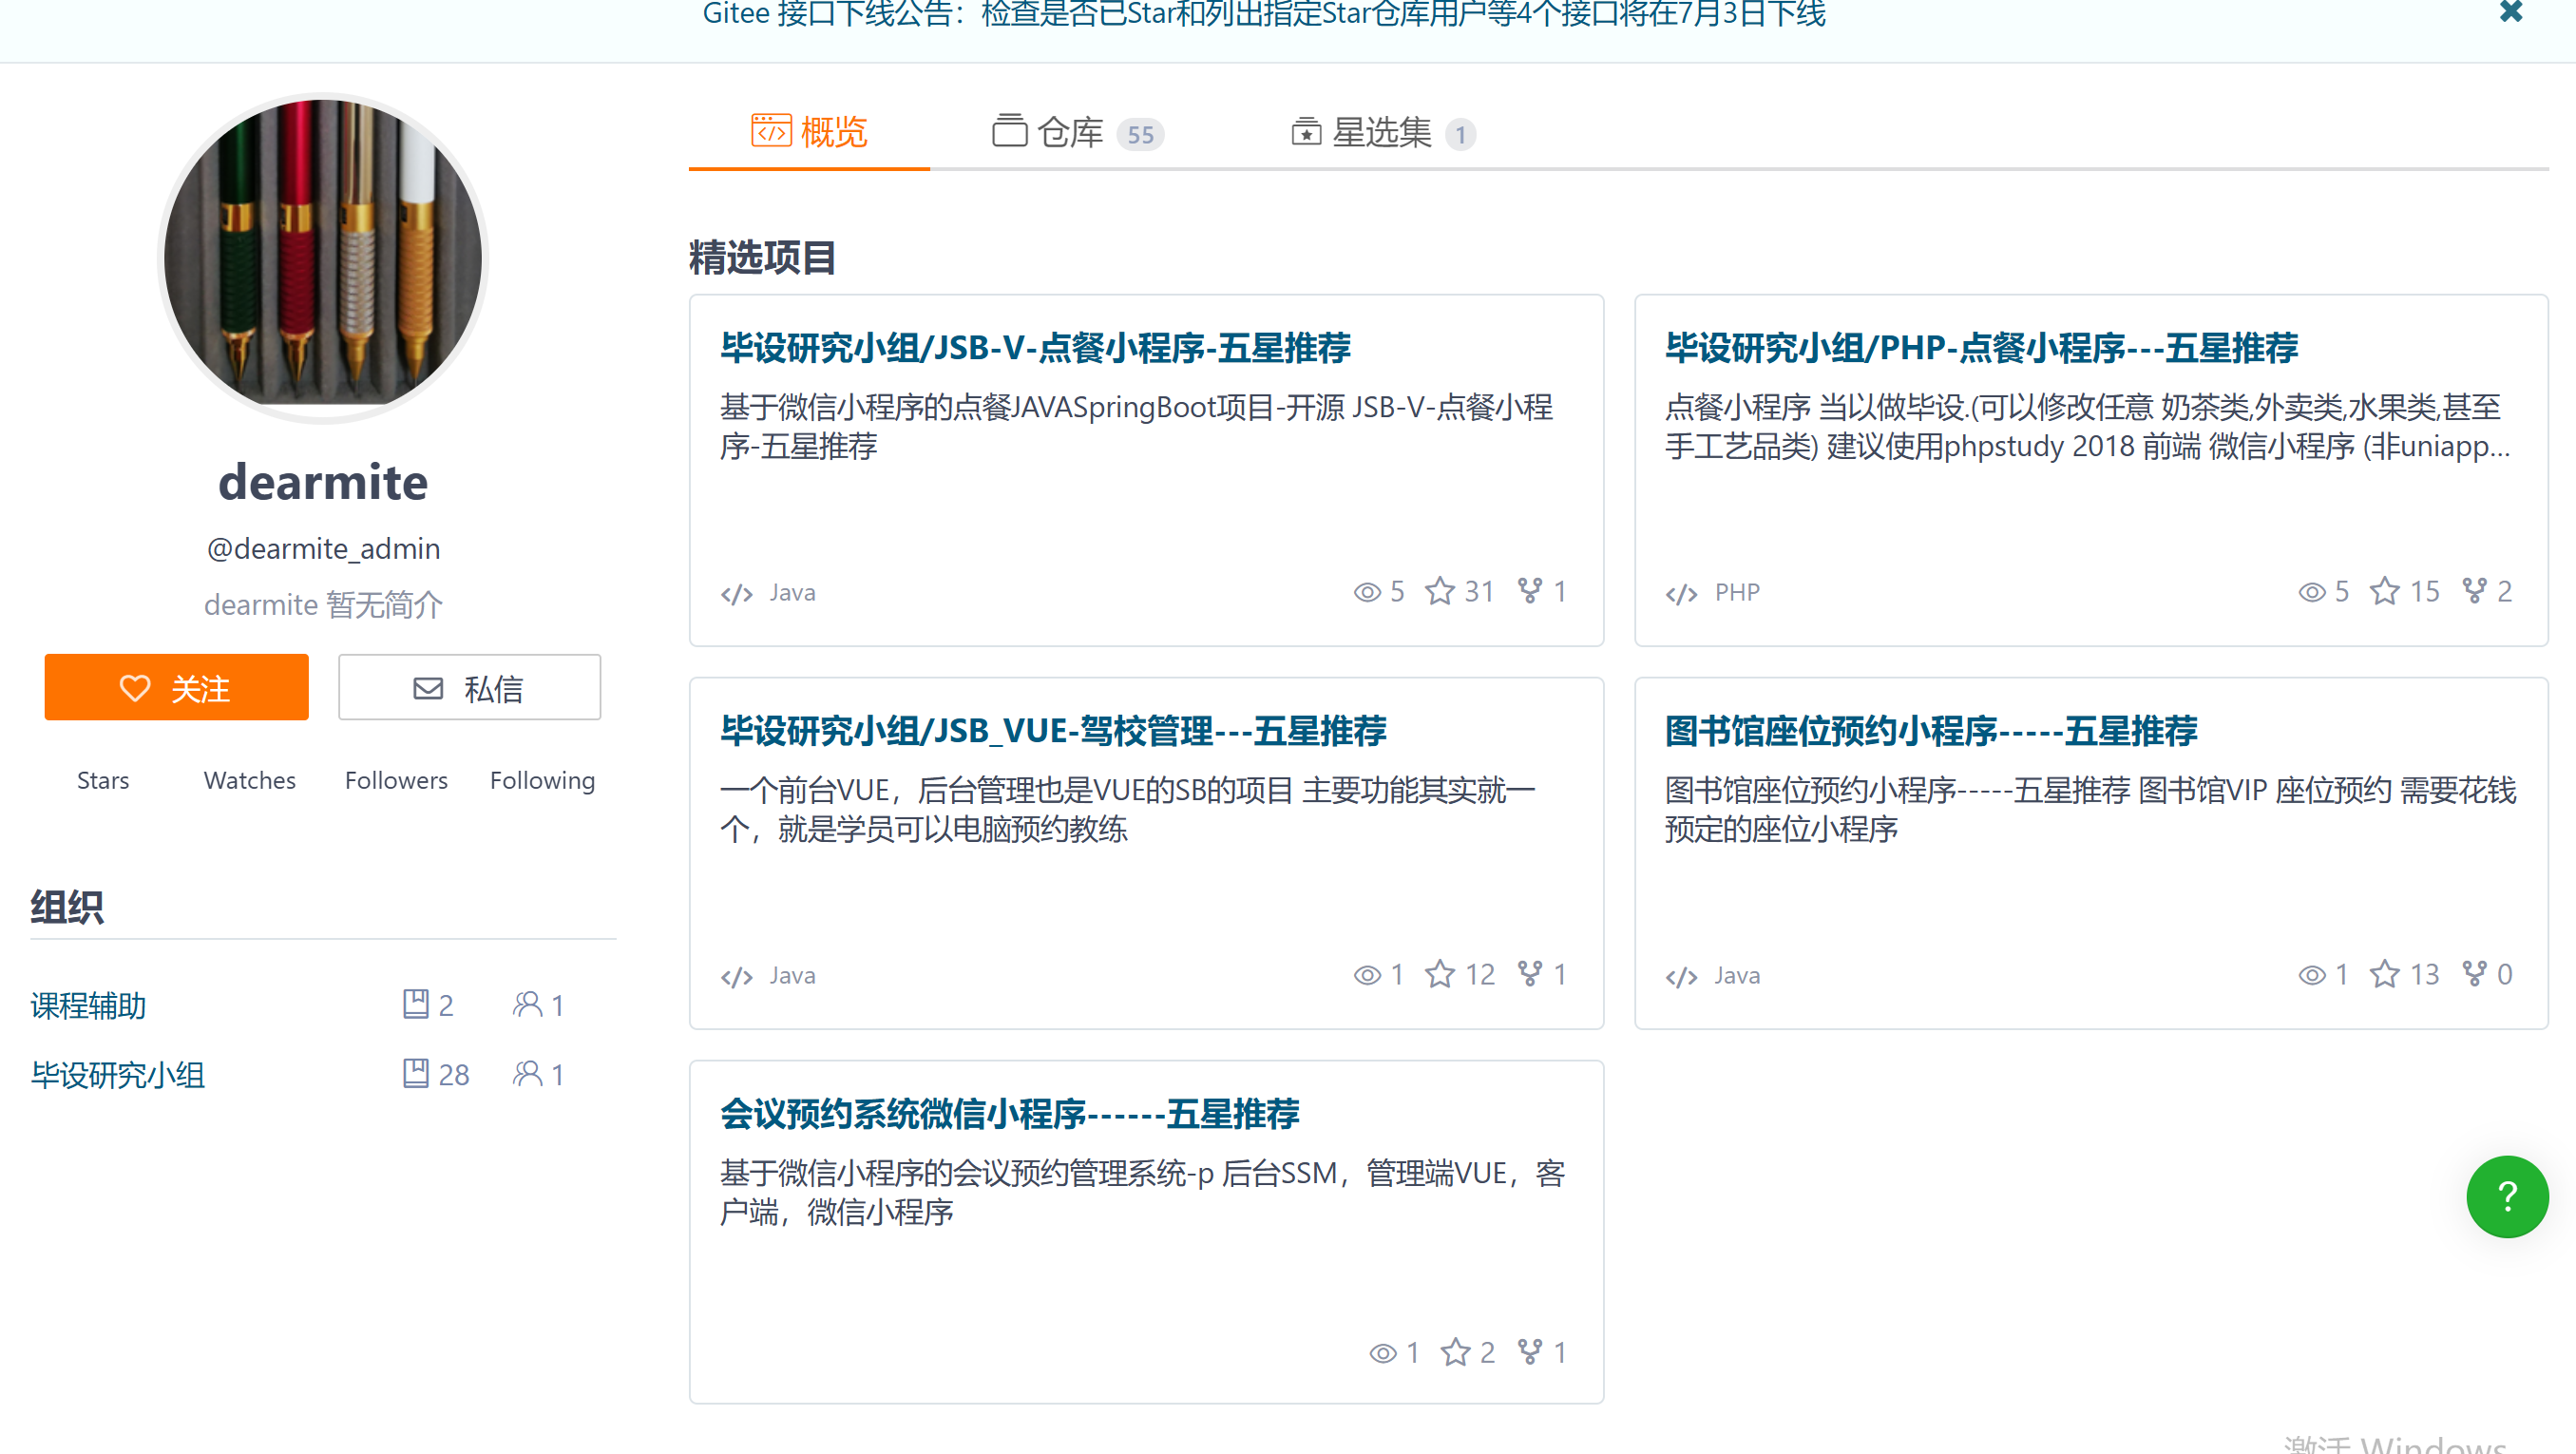This screenshot has width=2576, height=1454.
Task: Switch to the 仓库 repositories tab
Action: (x=1069, y=131)
